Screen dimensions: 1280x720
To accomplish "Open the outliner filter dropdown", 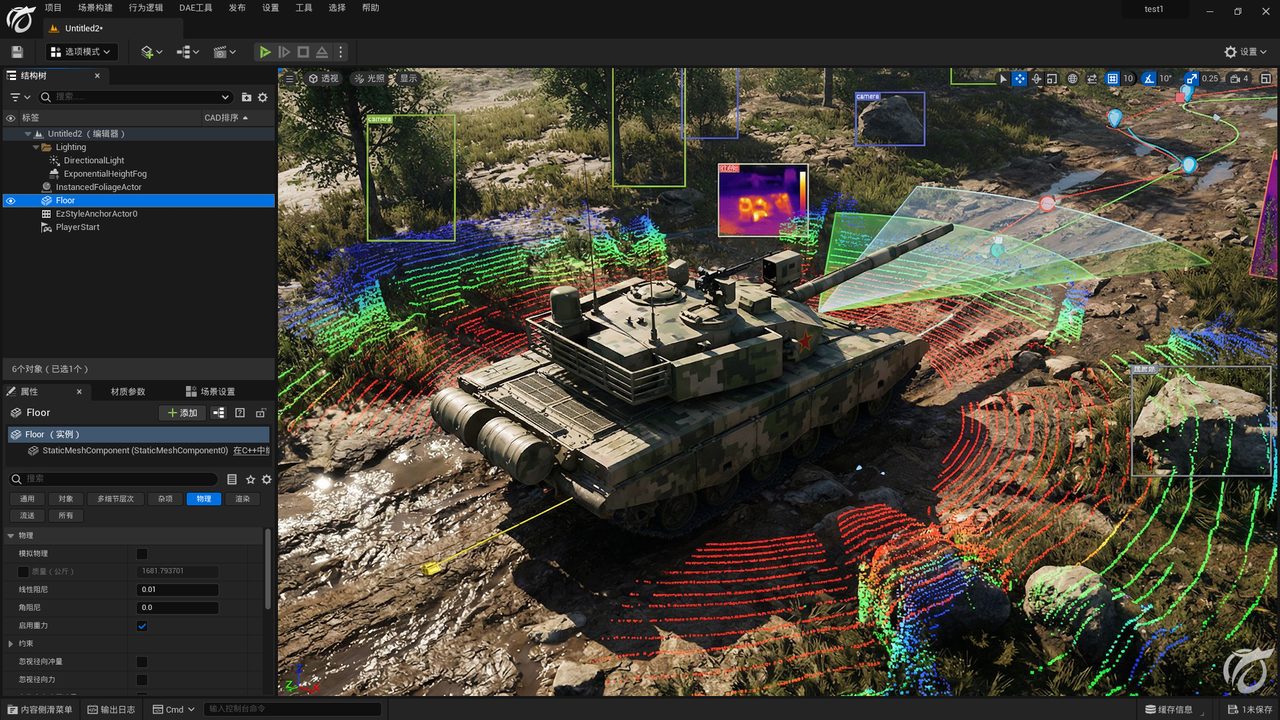I will pos(19,97).
